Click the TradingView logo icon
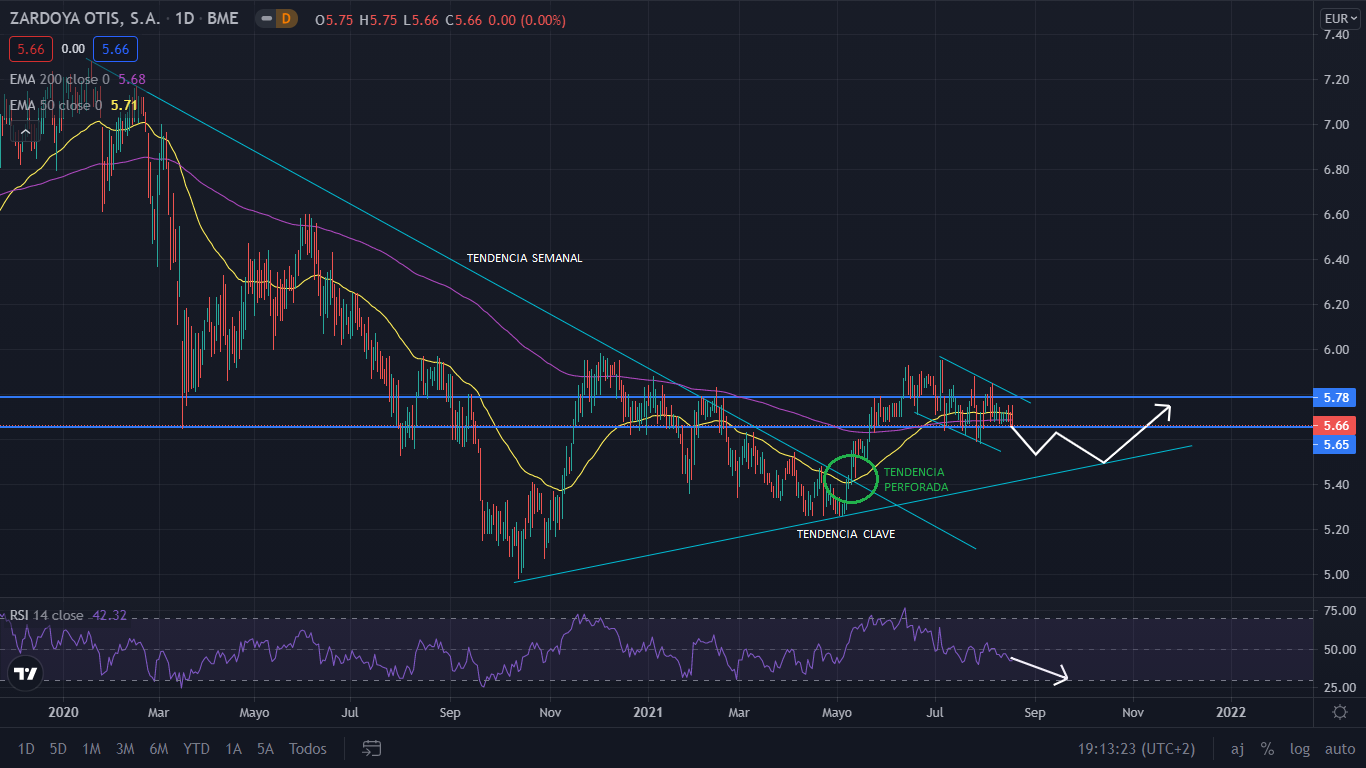The width and height of the screenshot is (1366, 768). 25,673
